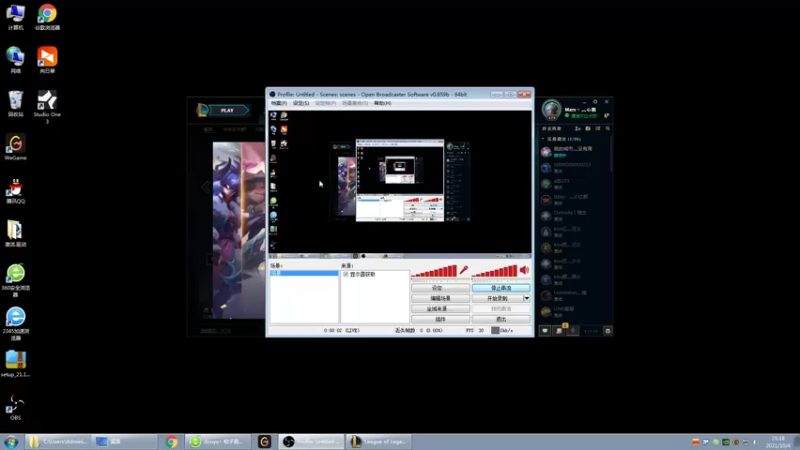The image size is (800, 450).
Task: Click the Plugins button in OBS
Action: click(x=440, y=319)
